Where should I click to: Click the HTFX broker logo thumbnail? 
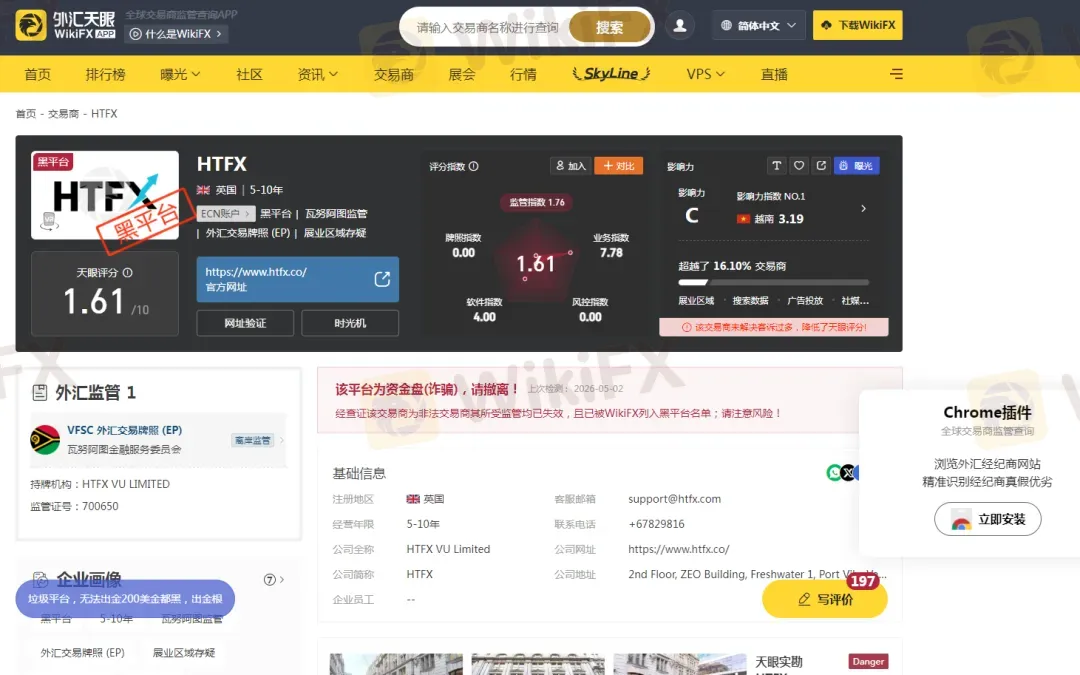click(105, 196)
